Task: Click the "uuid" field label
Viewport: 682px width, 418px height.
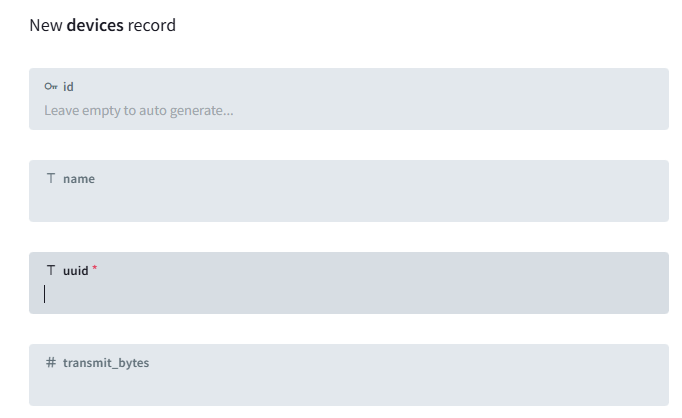Action: [x=76, y=271]
